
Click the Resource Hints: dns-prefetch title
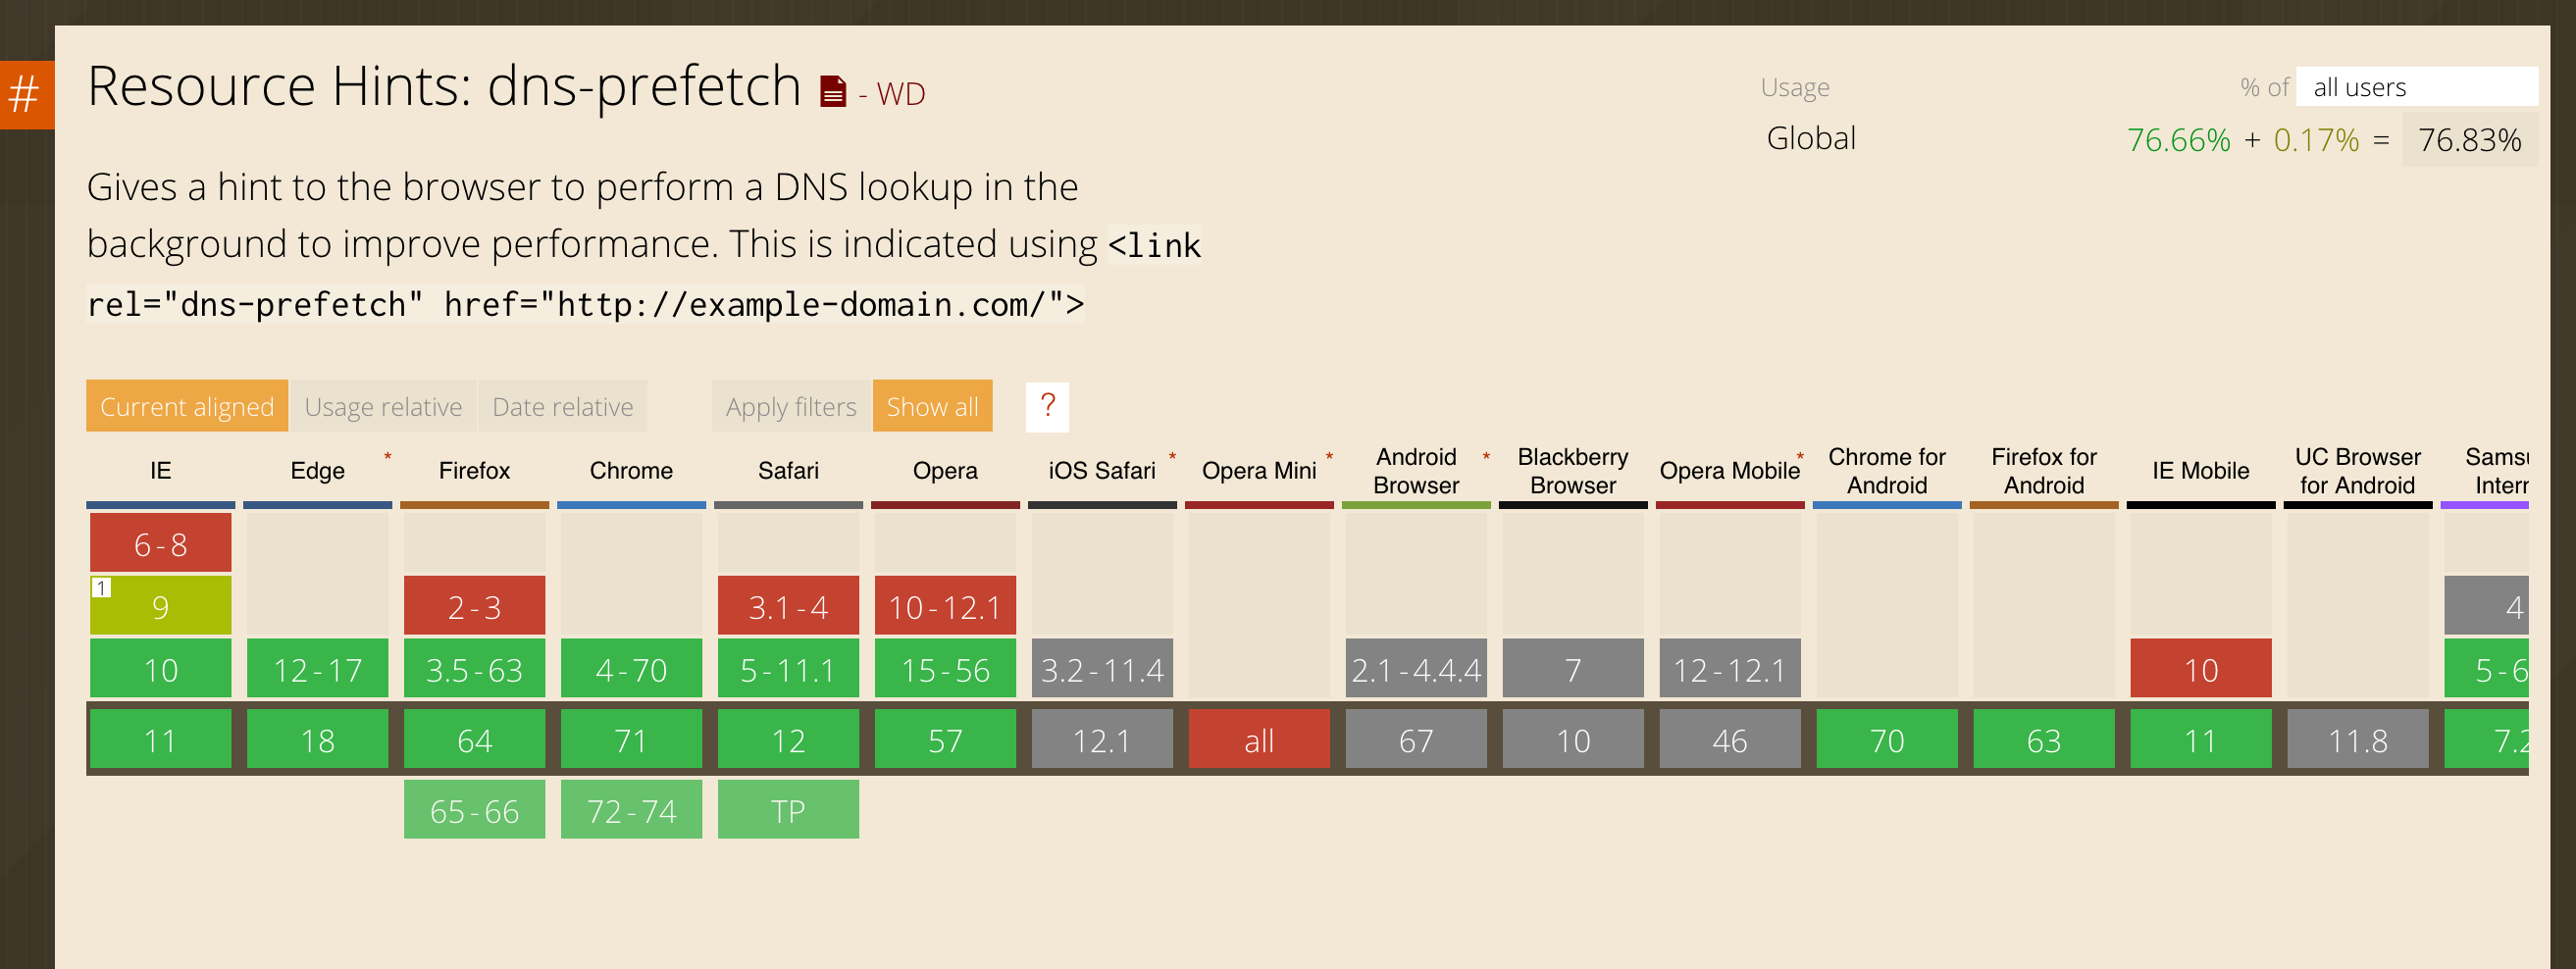pyautogui.click(x=444, y=86)
